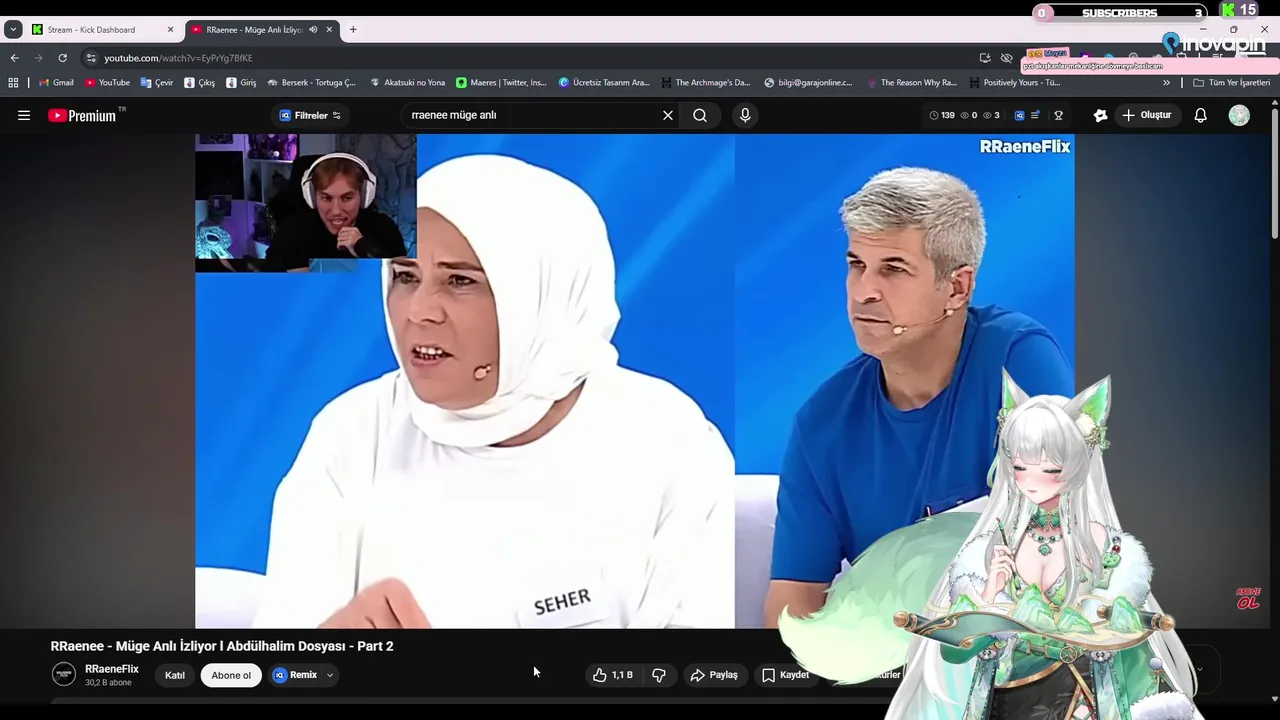Open the bilgi@garajonline bookmark
The image size is (1280, 720).
(x=808, y=83)
